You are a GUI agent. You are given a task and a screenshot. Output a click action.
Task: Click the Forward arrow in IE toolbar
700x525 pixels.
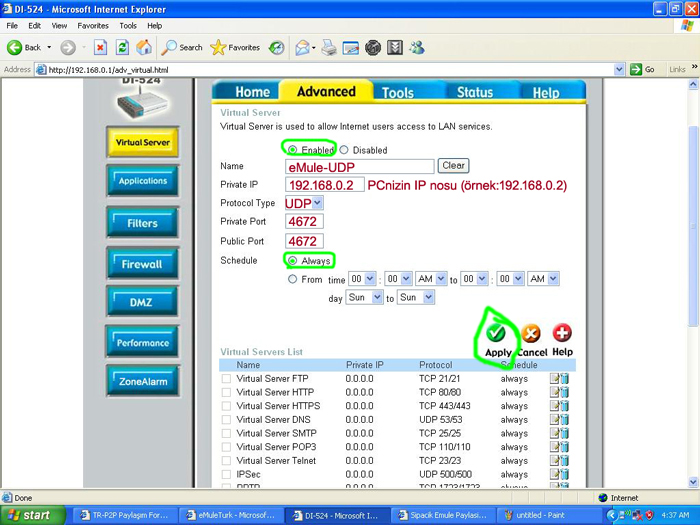[68, 47]
